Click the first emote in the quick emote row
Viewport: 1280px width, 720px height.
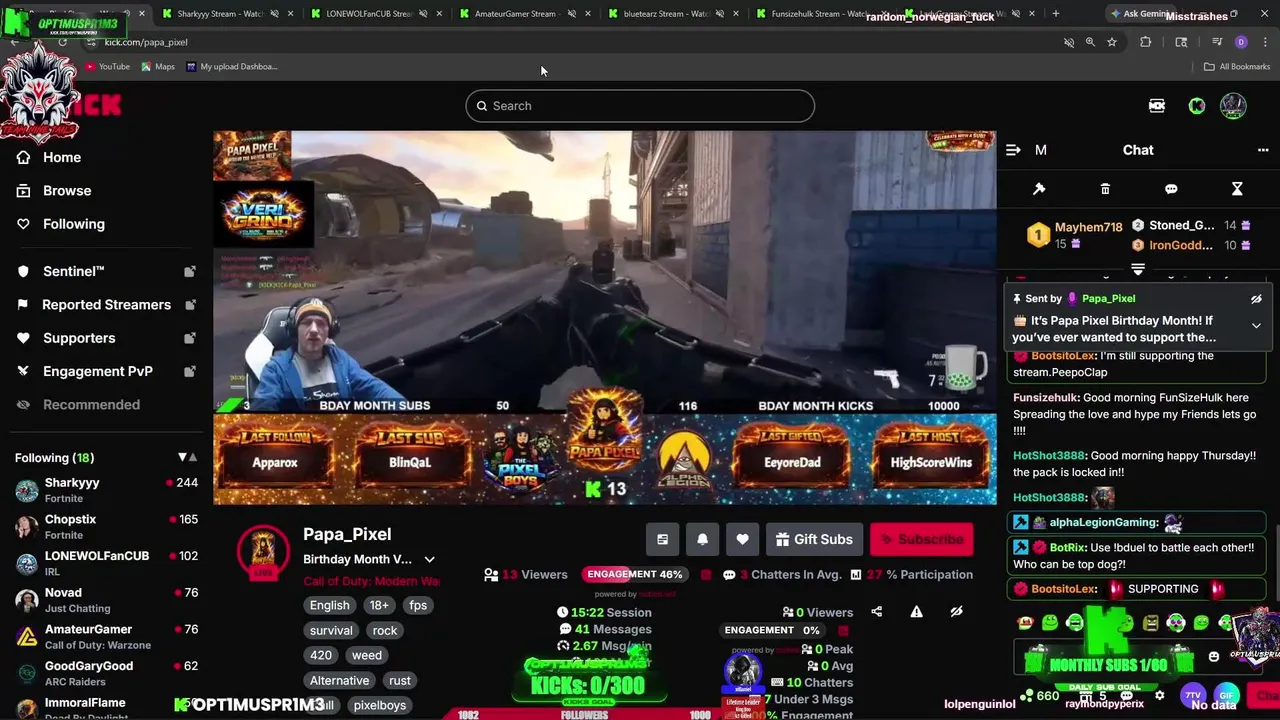1025,623
